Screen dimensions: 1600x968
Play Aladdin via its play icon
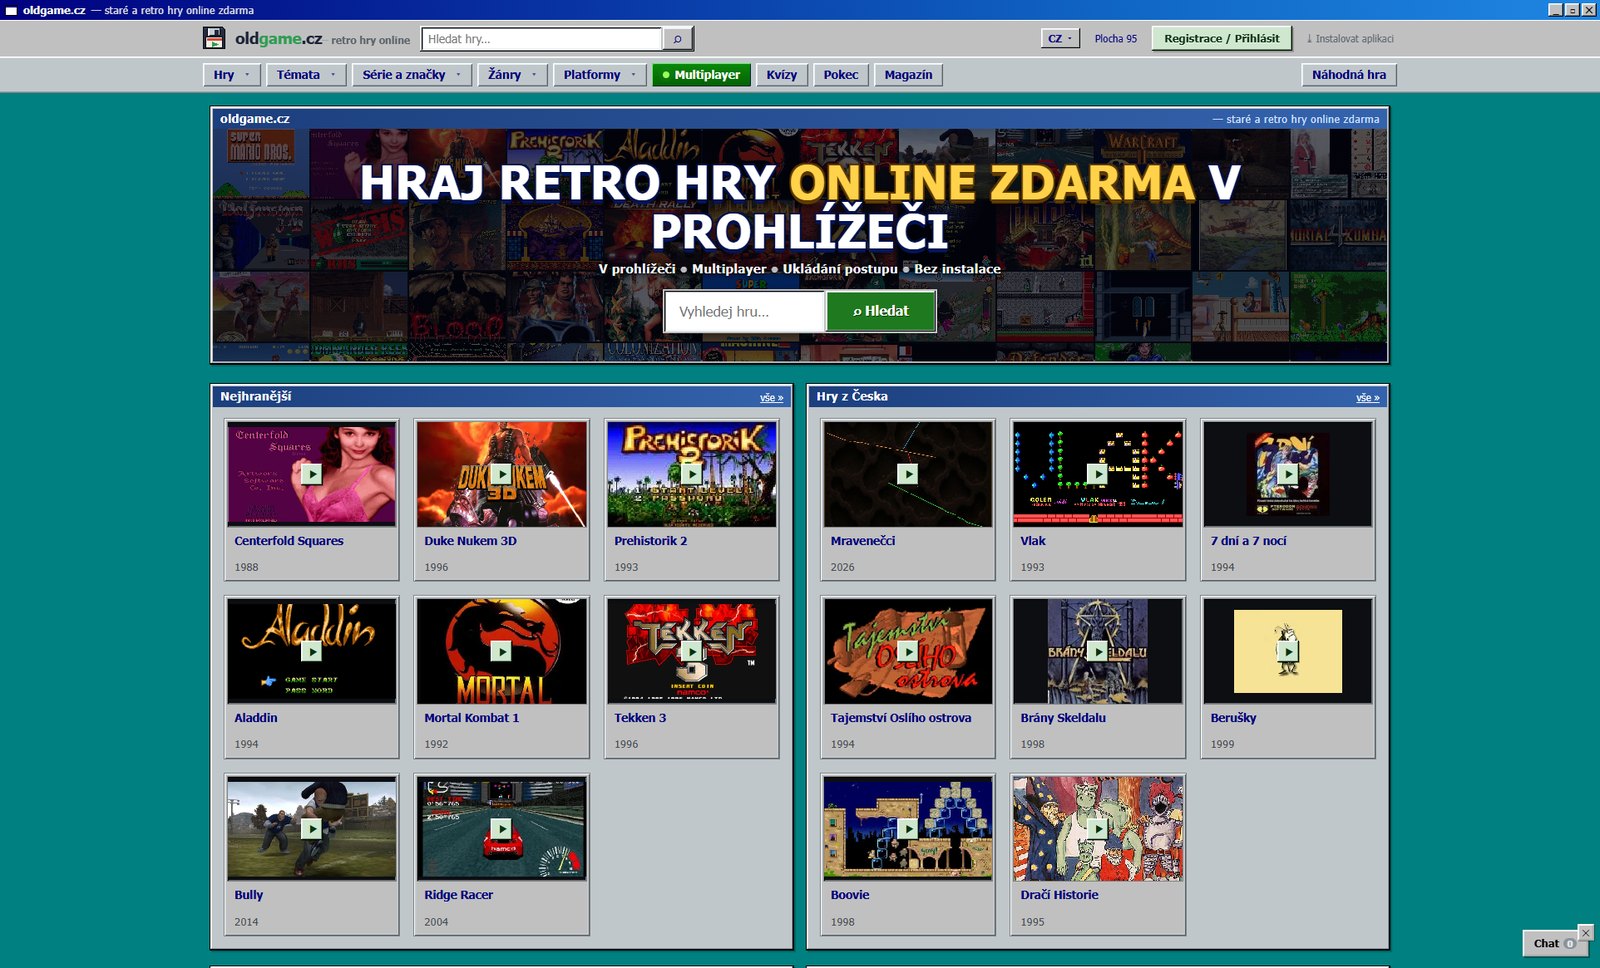[311, 651]
